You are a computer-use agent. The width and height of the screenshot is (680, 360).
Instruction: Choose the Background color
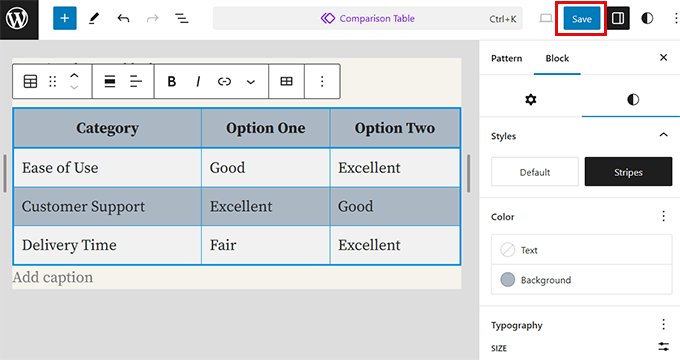[582, 280]
